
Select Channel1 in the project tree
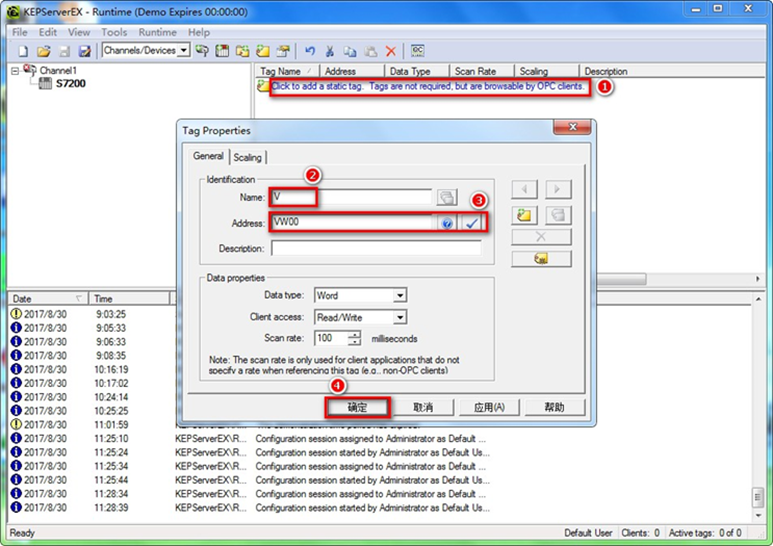click(x=58, y=70)
